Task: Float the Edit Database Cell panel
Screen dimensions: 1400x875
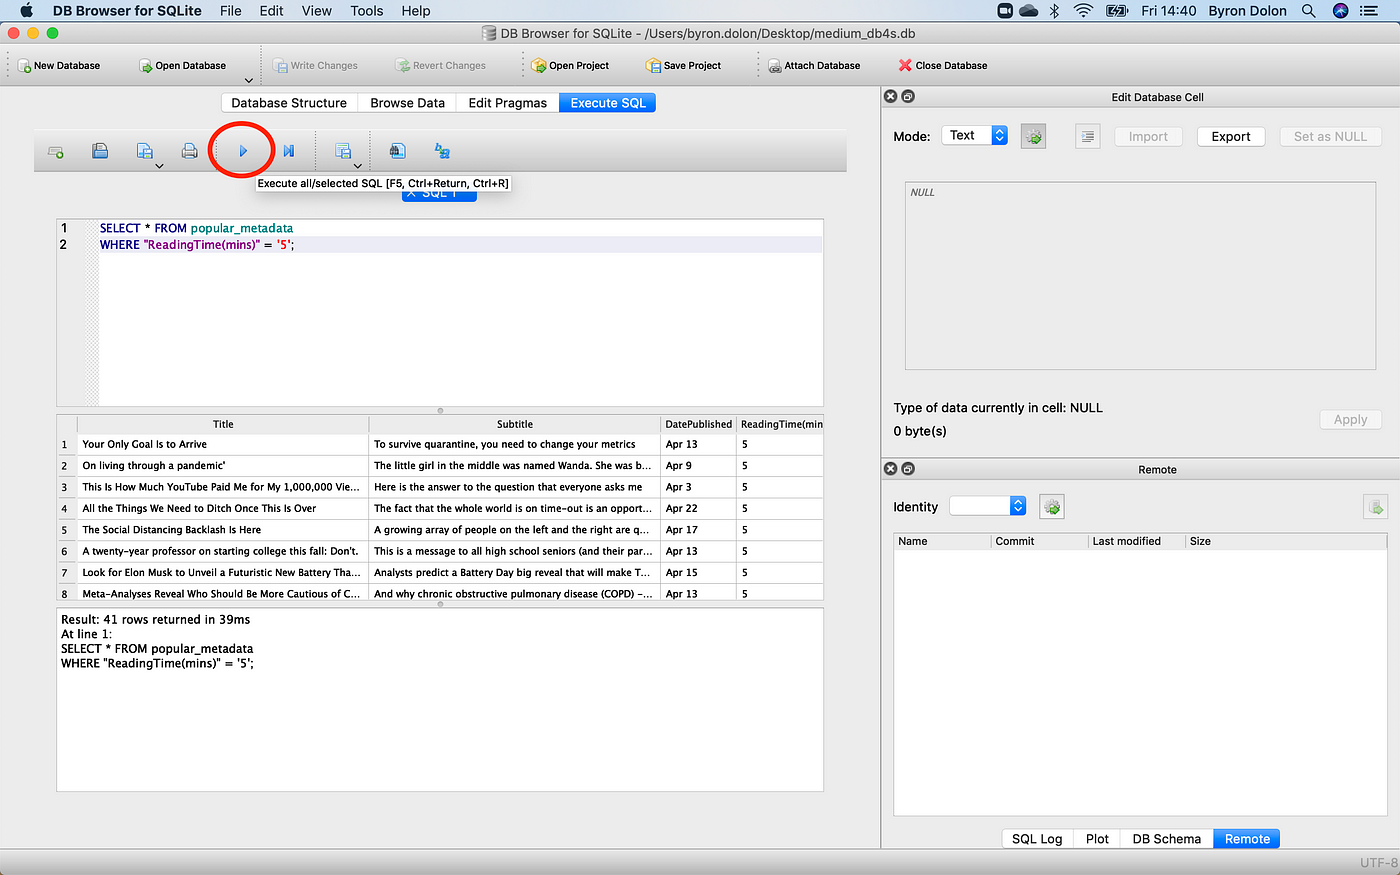Action: coord(908,97)
